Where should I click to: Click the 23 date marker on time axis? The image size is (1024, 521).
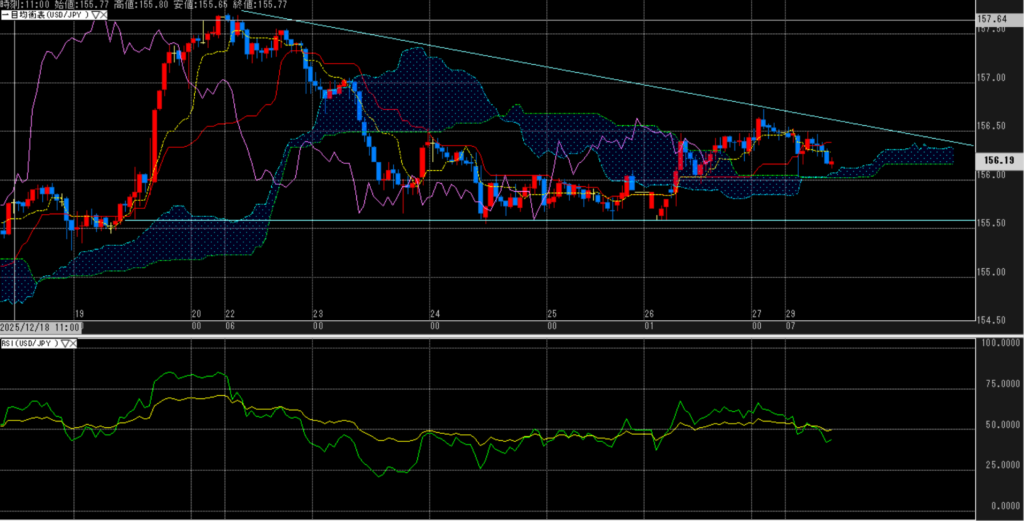click(317, 313)
